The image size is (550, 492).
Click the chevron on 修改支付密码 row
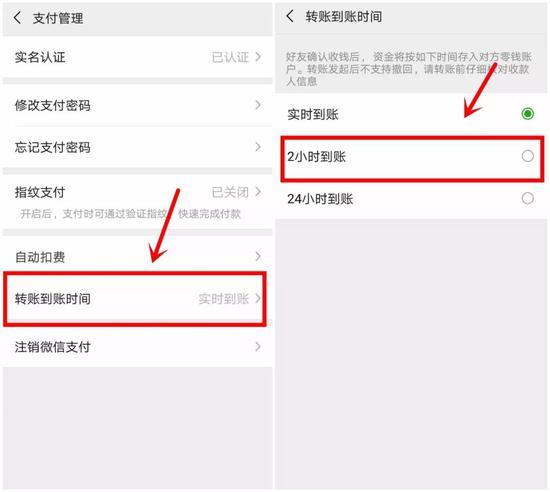click(258, 105)
